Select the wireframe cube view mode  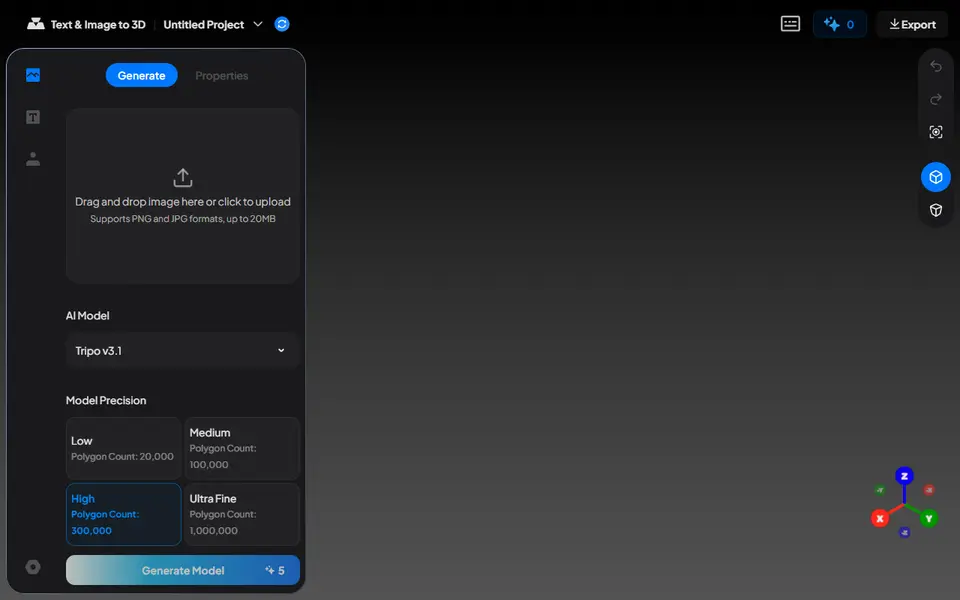pos(936,210)
